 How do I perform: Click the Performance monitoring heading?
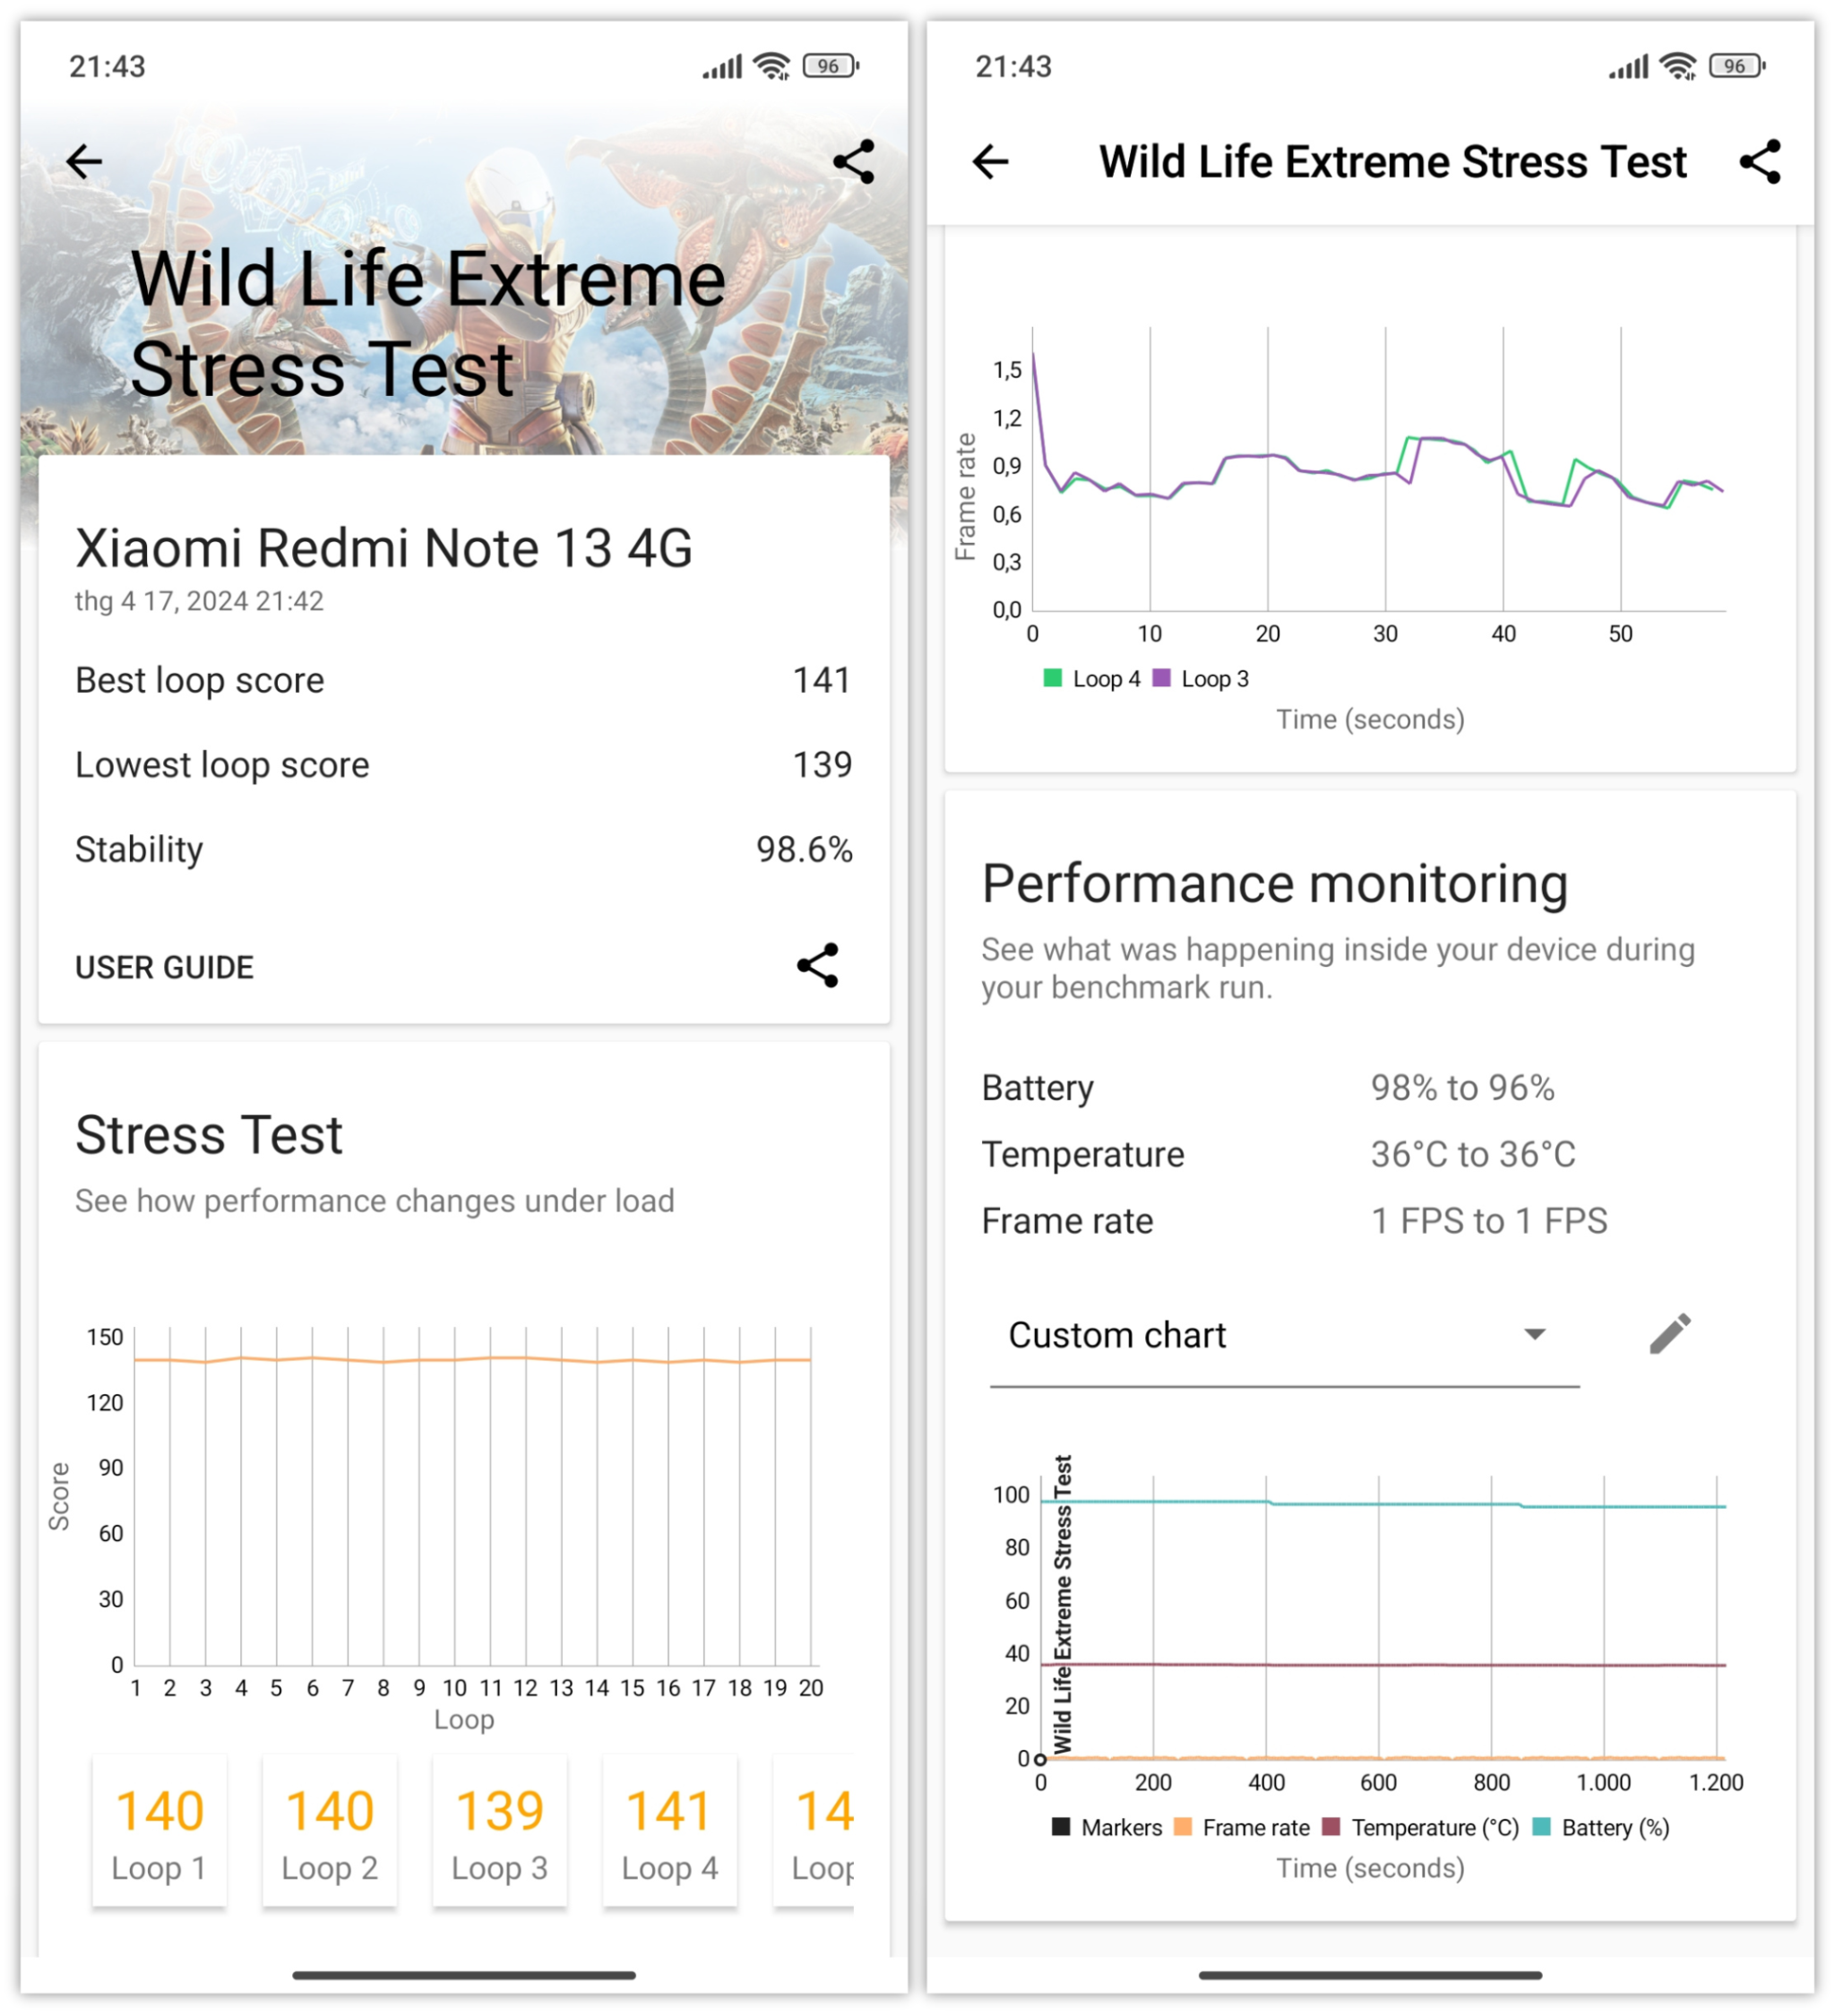click(x=1275, y=885)
